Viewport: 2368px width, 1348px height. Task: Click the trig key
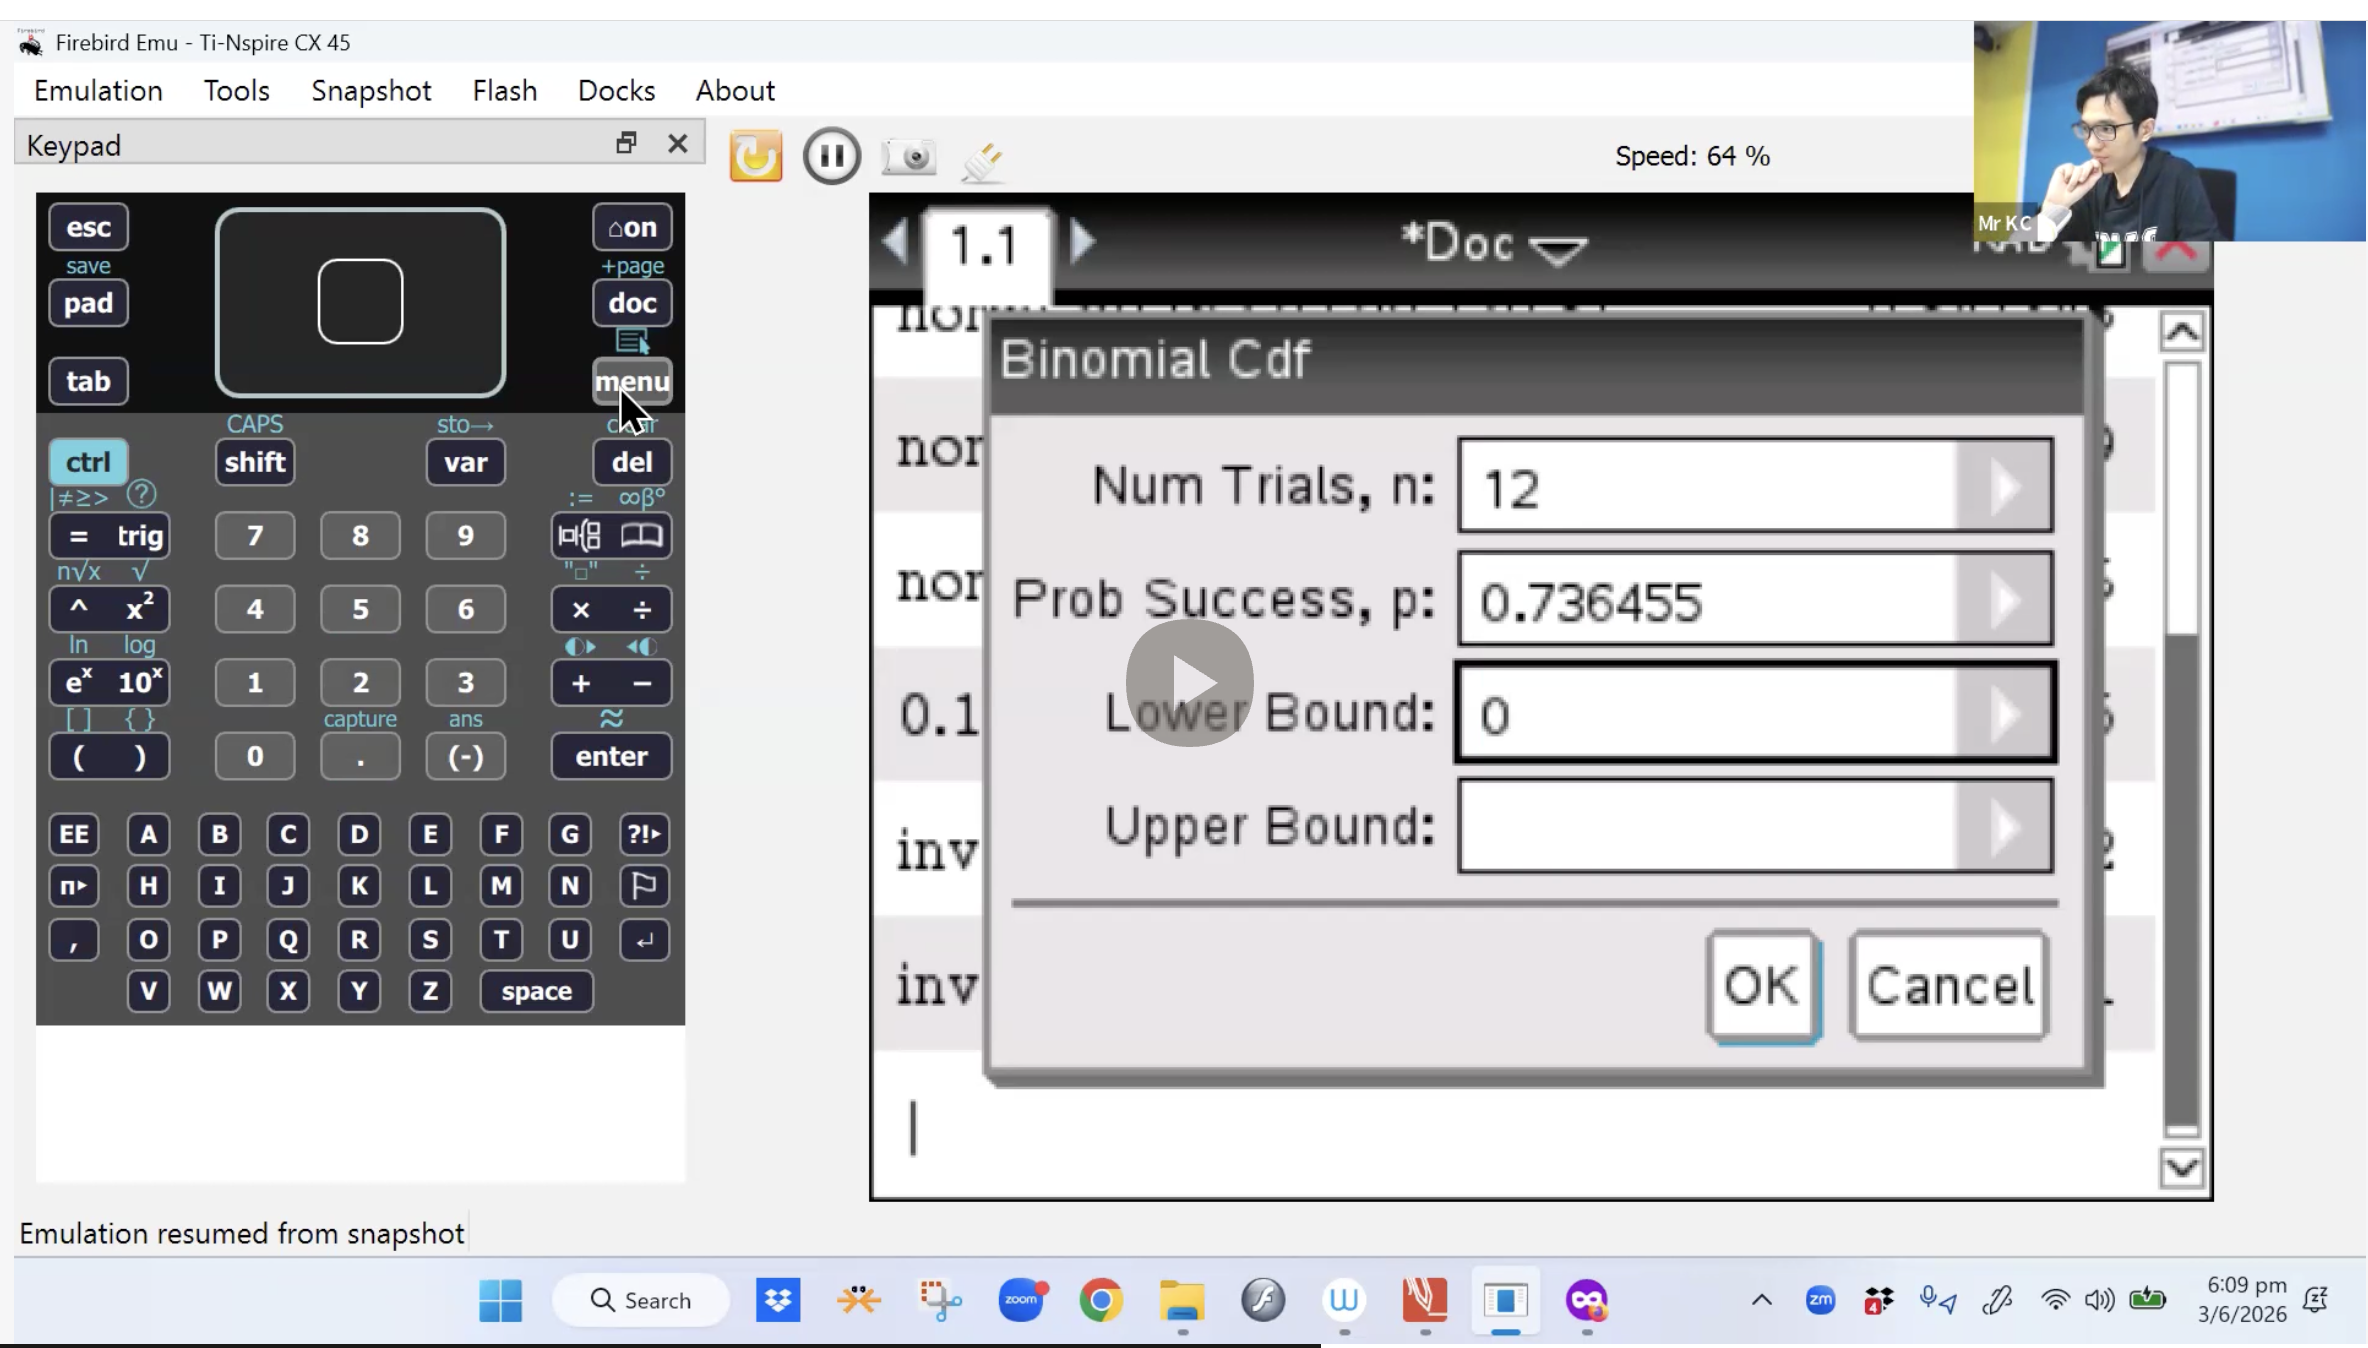point(140,536)
